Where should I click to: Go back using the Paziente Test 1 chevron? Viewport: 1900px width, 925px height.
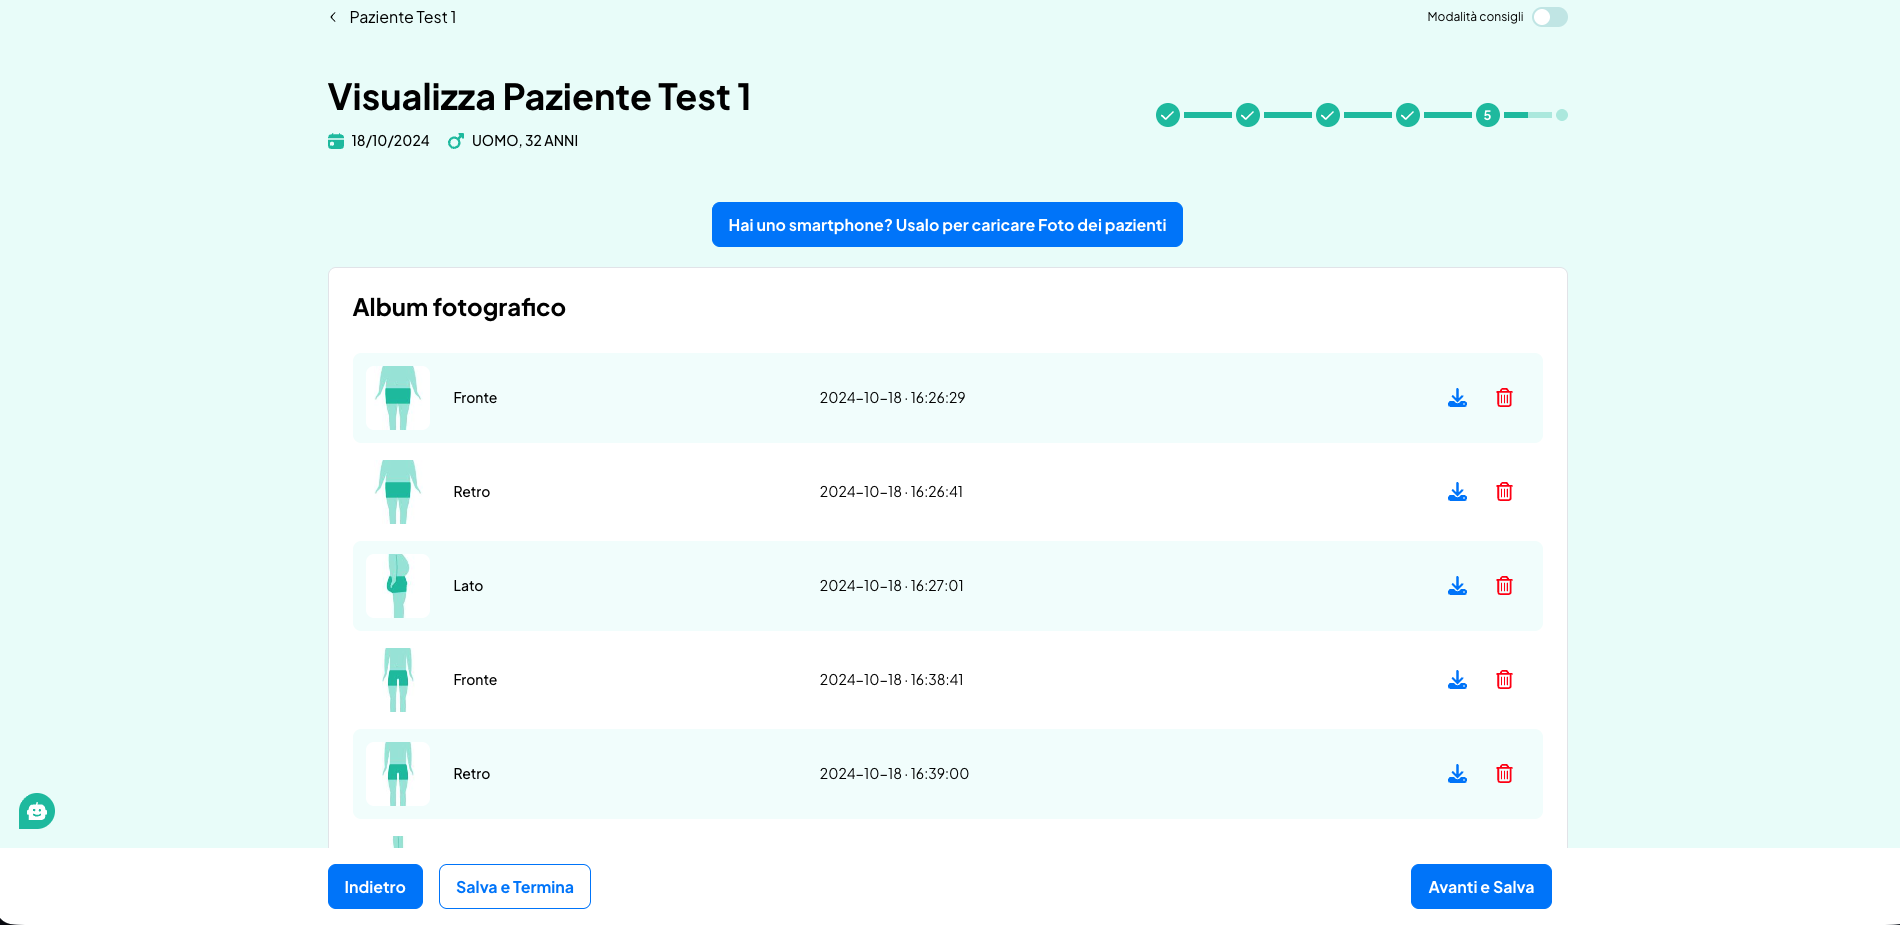coord(333,17)
